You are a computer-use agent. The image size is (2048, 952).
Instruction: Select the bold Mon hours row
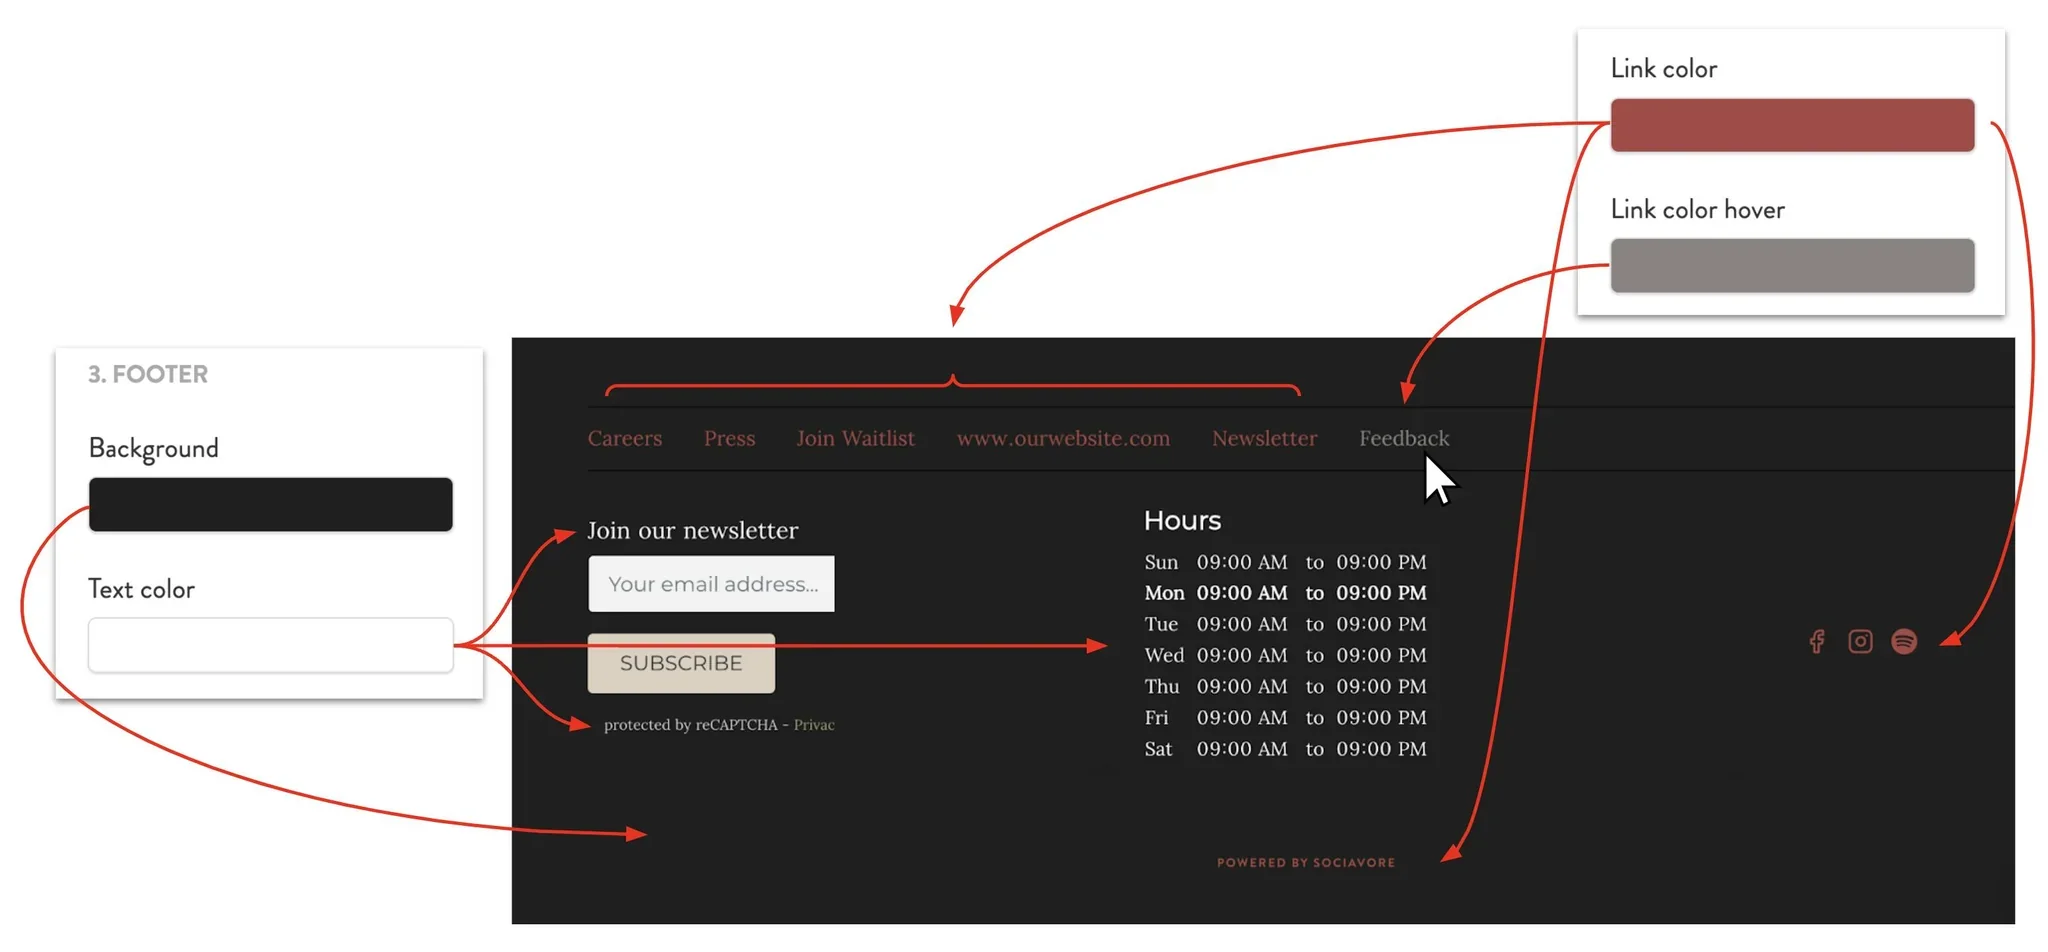tap(1285, 593)
